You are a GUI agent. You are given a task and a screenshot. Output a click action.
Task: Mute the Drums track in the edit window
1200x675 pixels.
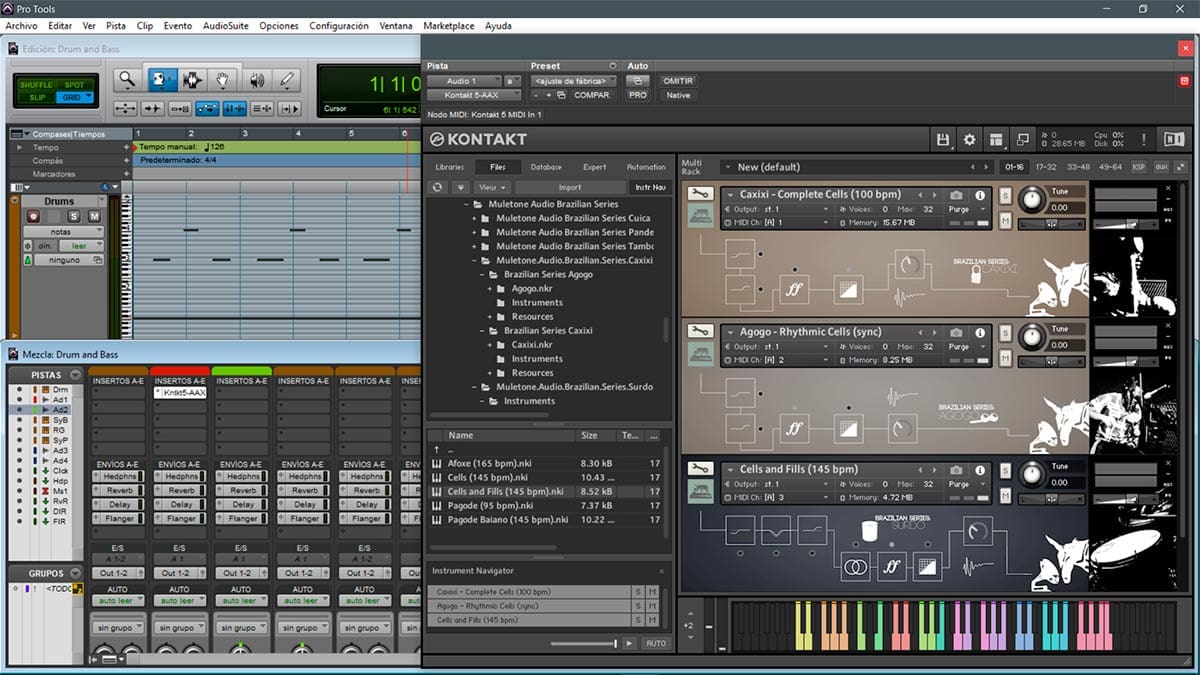coord(94,216)
